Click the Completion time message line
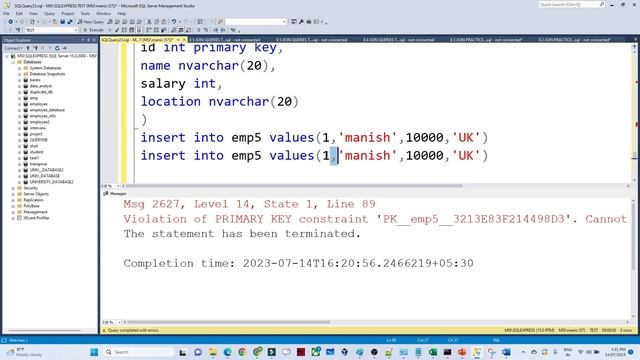This screenshot has height=360, width=640. pyautogui.click(x=298, y=263)
